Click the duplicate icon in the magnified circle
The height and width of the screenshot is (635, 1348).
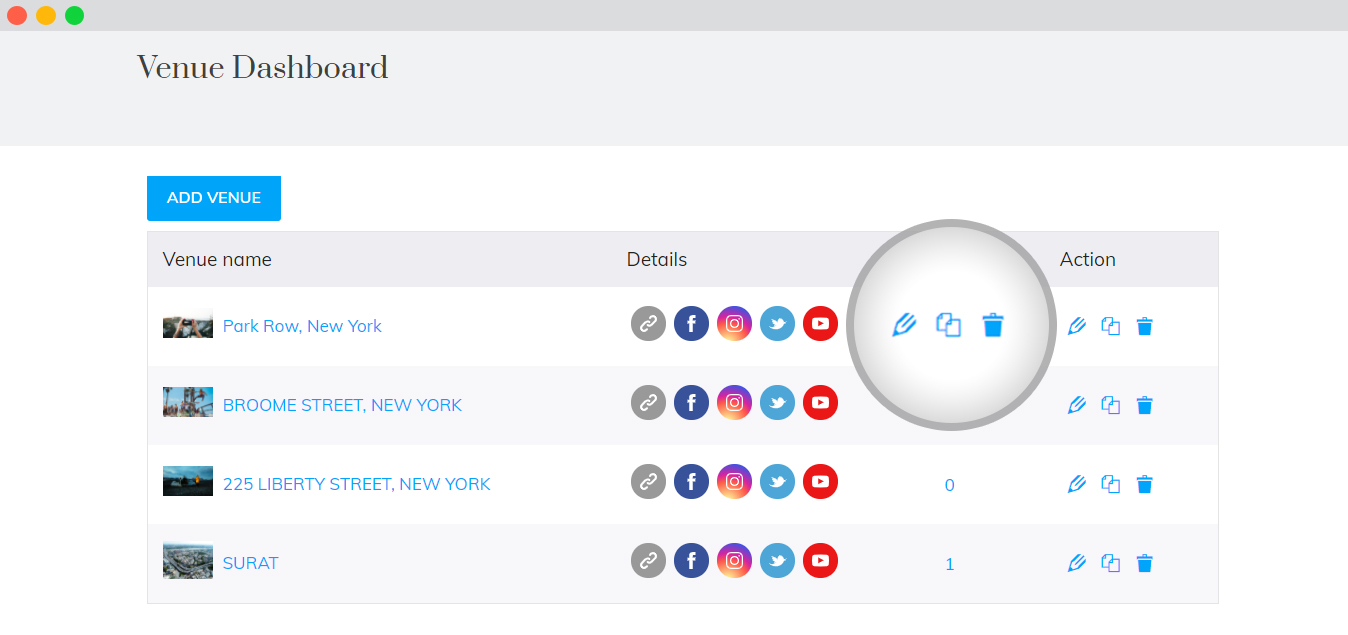point(948,325)
